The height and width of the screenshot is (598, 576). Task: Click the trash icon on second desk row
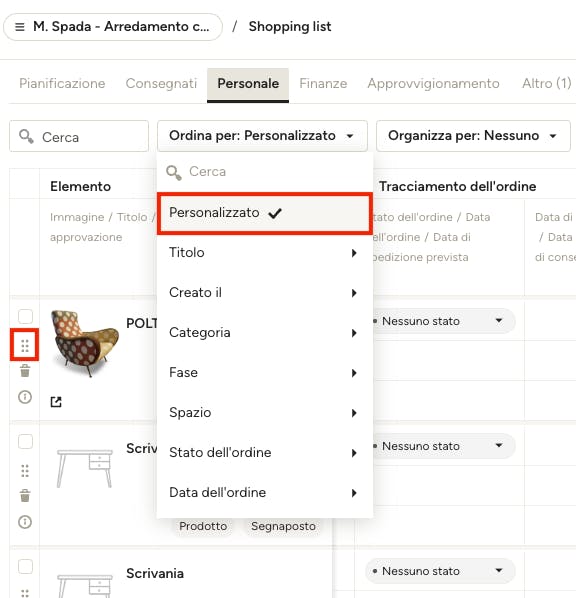(x=25, y=495)
